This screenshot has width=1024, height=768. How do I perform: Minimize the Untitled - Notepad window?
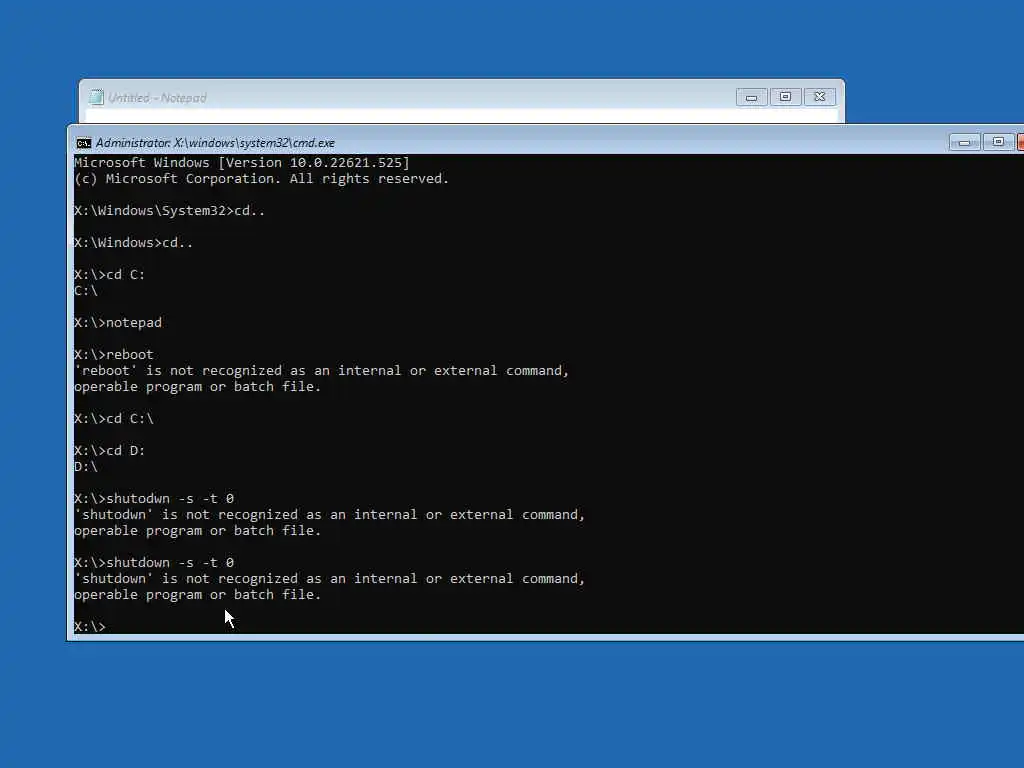pos(752,97)
